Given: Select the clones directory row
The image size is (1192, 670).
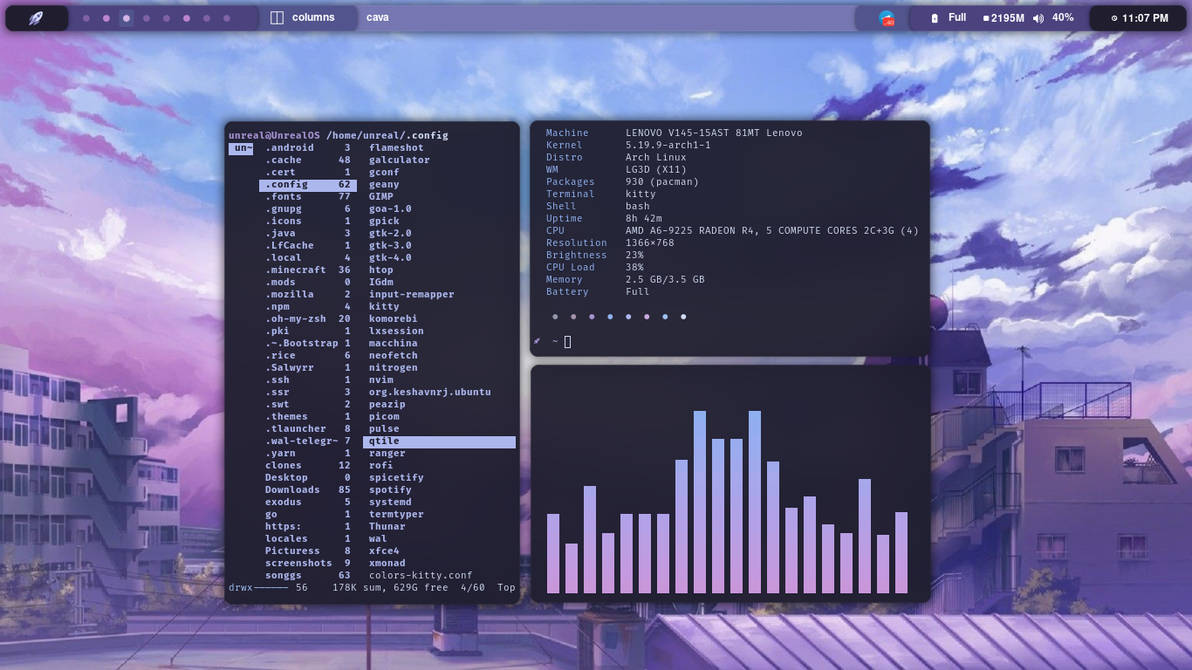Looking at the screenshot, I should point(308,465).
